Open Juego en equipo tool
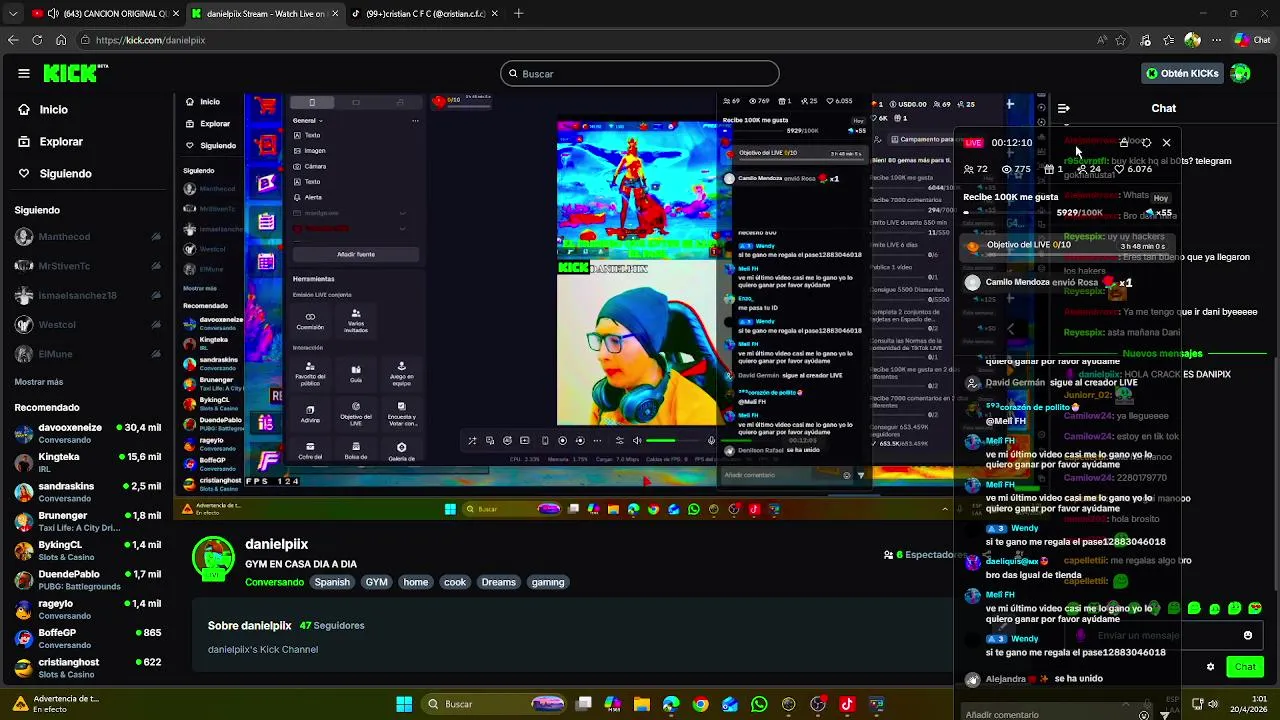The width and height of the screenshot is (1280, 720). 401,372
